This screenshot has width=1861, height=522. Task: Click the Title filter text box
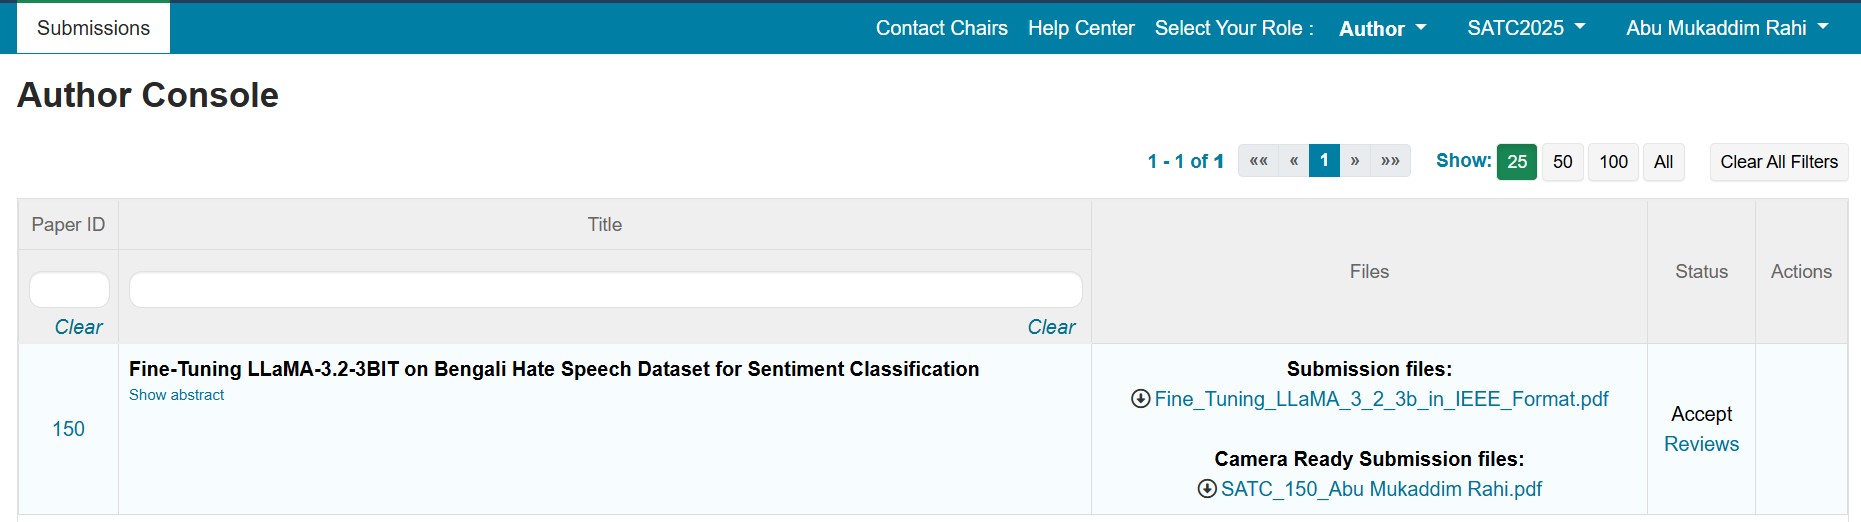[x=606, y=290]
